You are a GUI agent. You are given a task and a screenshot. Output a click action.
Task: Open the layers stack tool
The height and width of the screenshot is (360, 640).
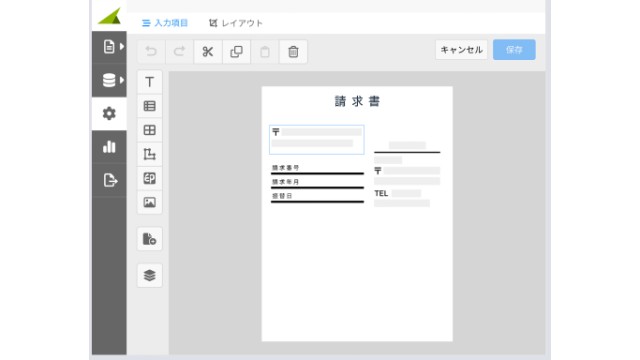click(150, 276)
